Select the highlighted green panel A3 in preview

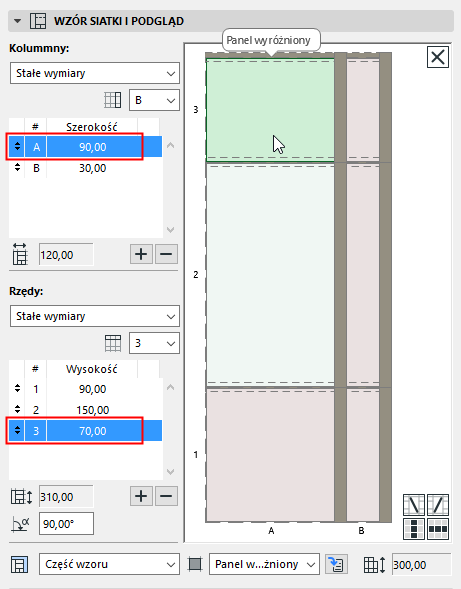(270, 110)
